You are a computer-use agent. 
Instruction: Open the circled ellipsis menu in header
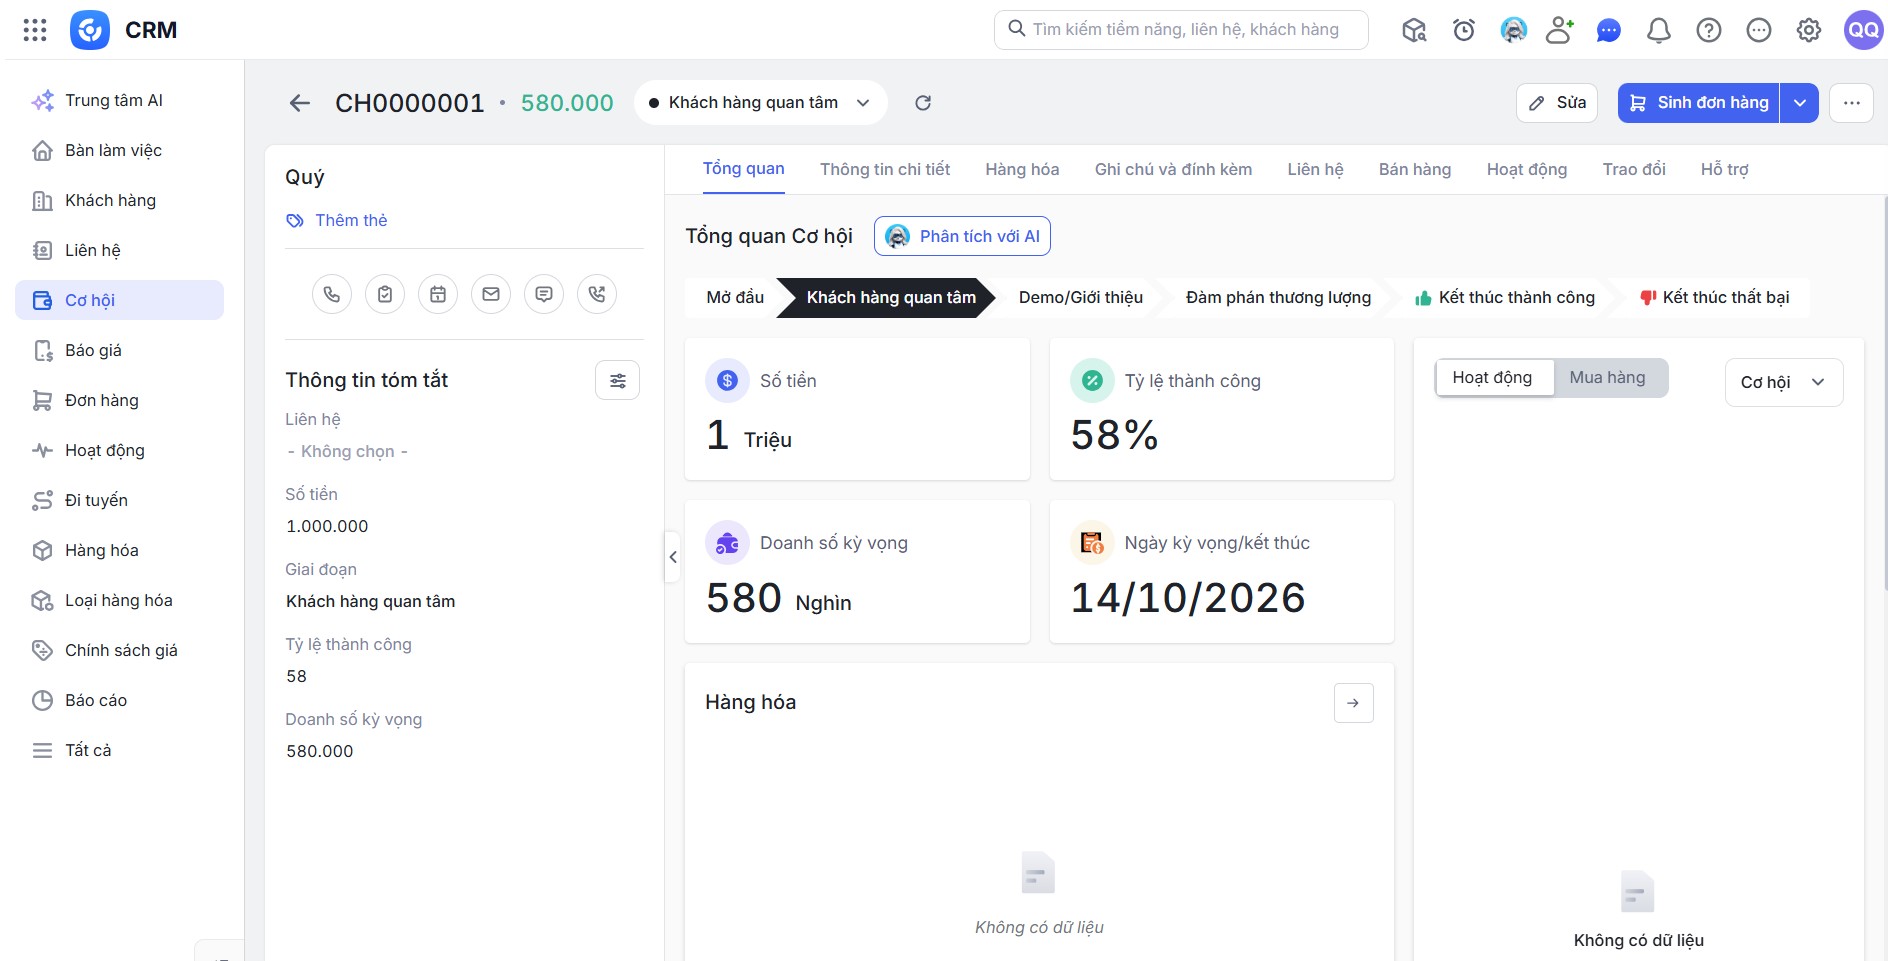click(x=1759, y=30)
